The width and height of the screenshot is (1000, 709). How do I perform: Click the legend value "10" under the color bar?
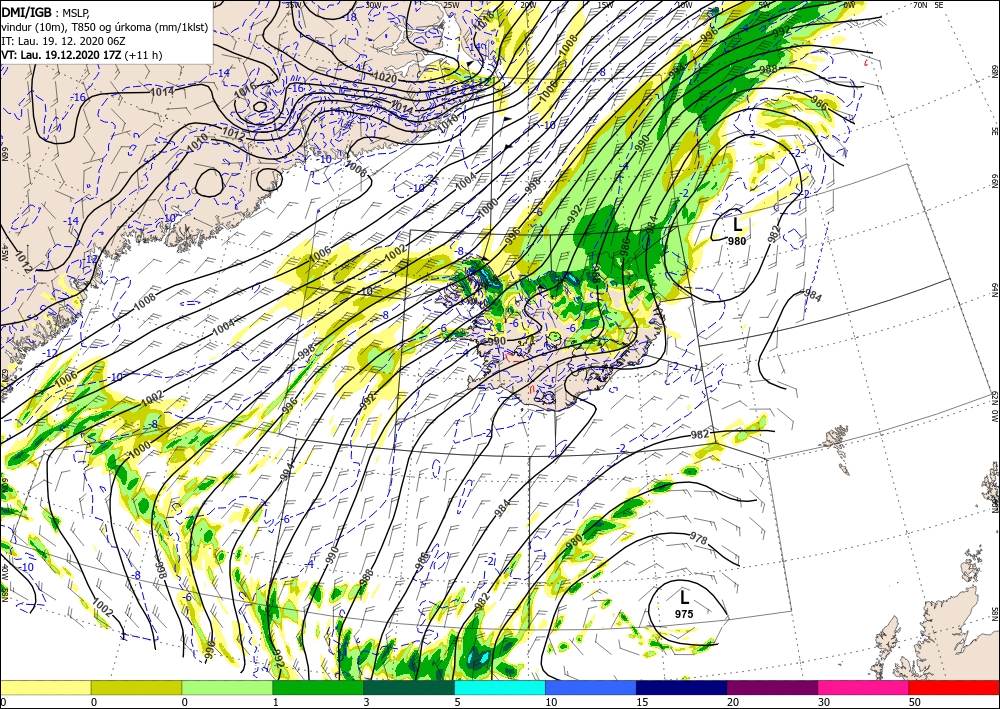(551, 702)
